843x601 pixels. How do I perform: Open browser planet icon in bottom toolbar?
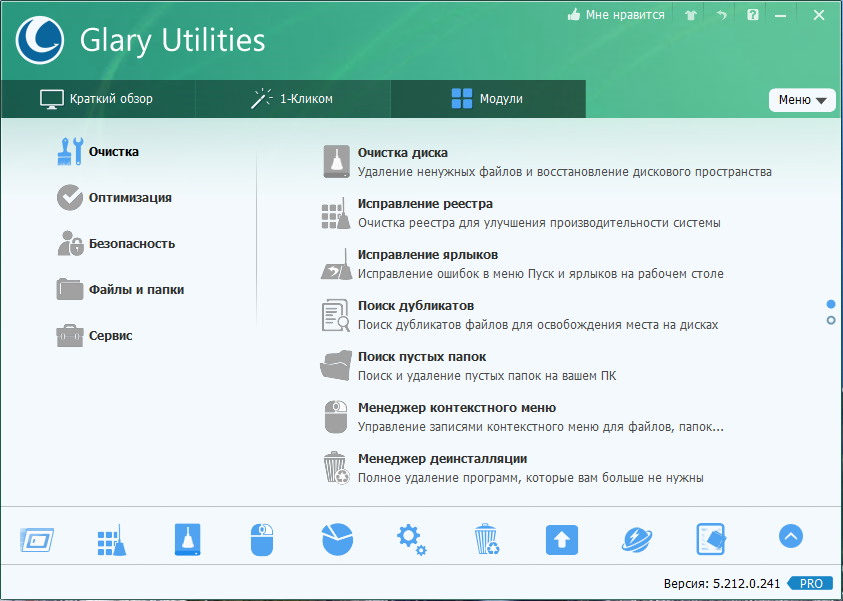[637, 540]
